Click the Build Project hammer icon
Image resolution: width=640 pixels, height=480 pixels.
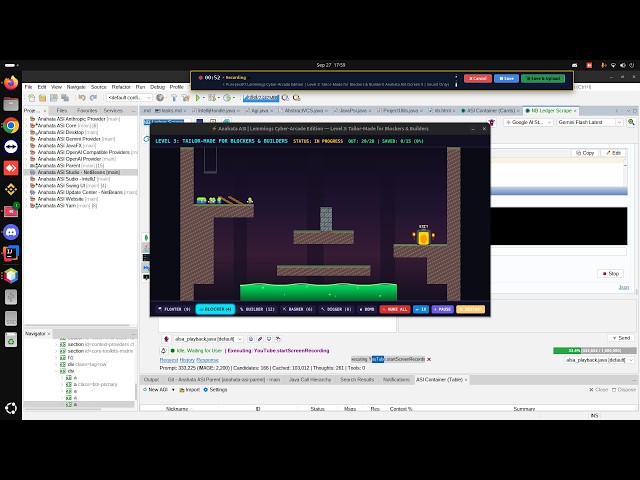click(174, 98)
